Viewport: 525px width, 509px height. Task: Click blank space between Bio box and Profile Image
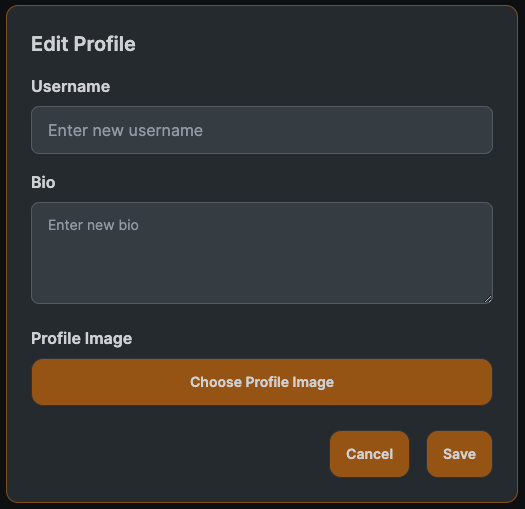[262, 316]
